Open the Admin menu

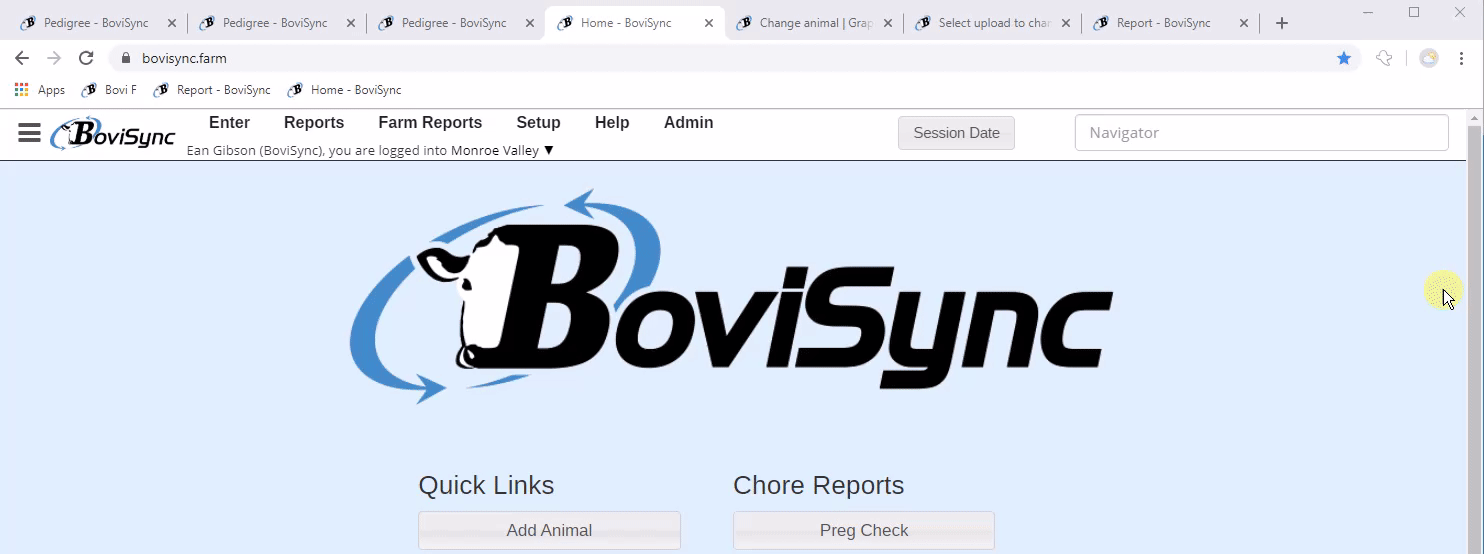[x=689, y=123]
